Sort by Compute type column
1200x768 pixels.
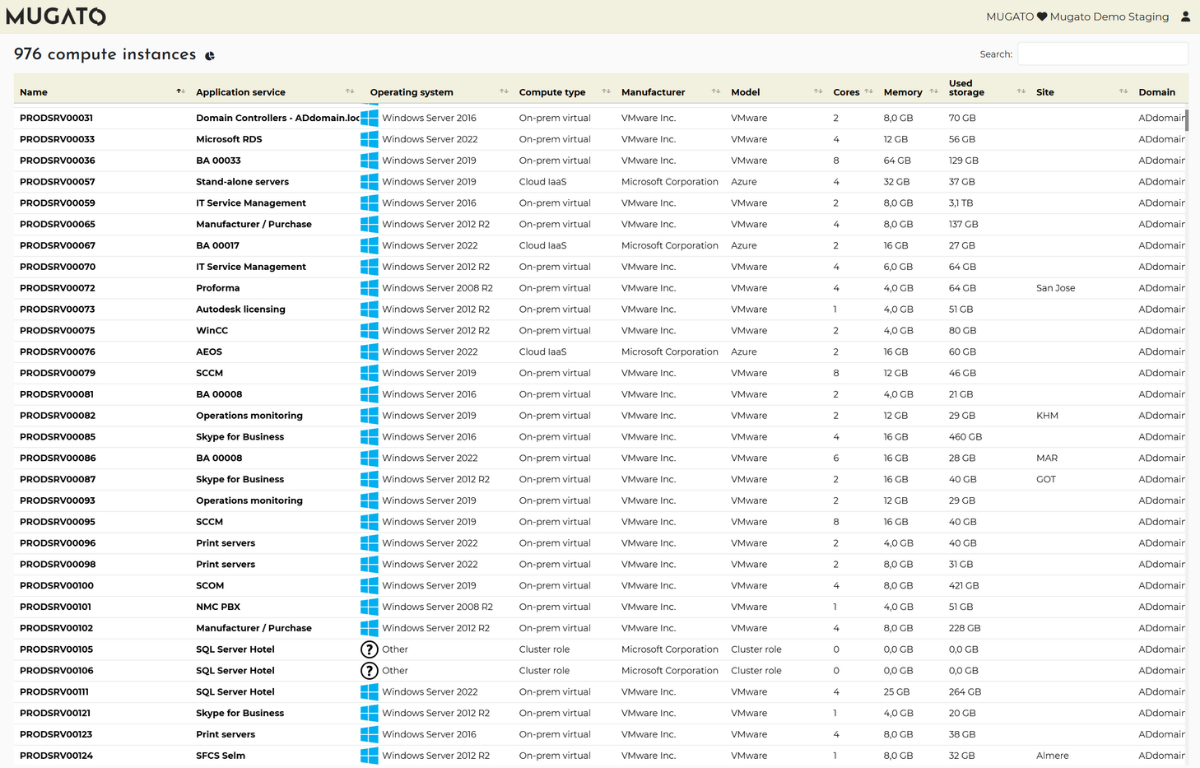coord(552,92)
